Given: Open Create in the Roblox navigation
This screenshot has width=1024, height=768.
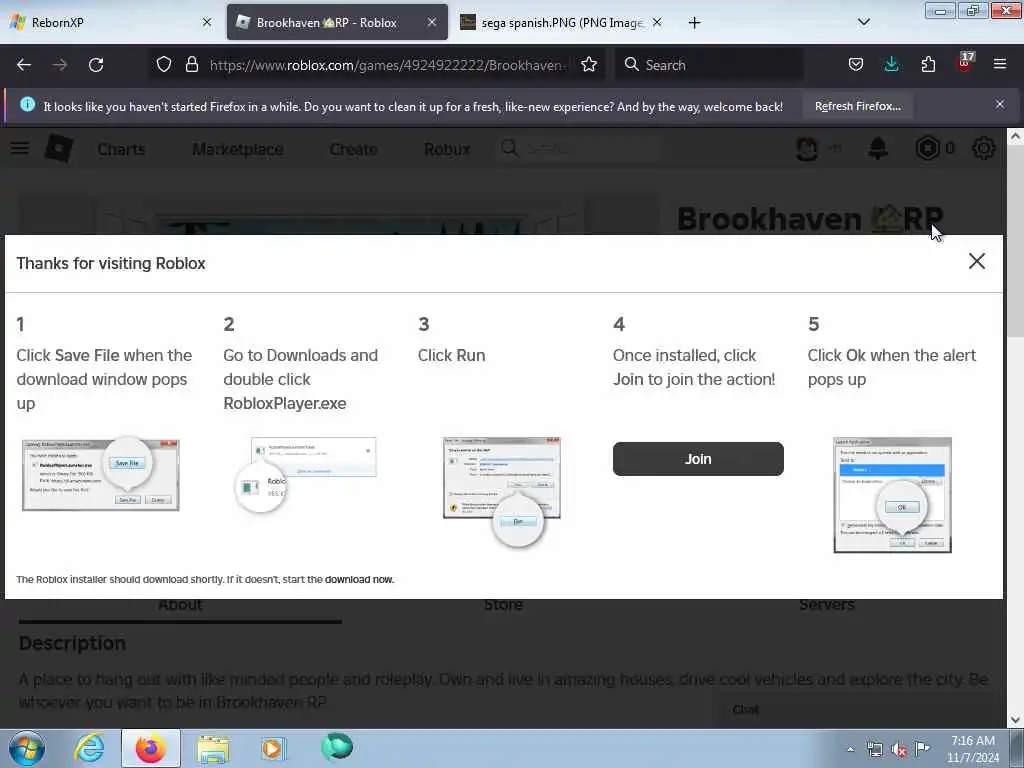Looking at the screenshot, I should click(x=353, y=150).
